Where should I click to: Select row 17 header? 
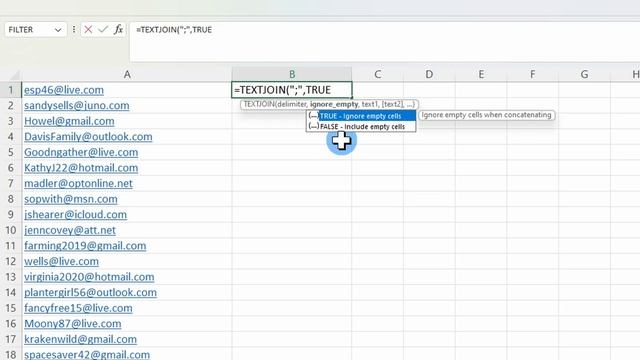coord(11,339)
